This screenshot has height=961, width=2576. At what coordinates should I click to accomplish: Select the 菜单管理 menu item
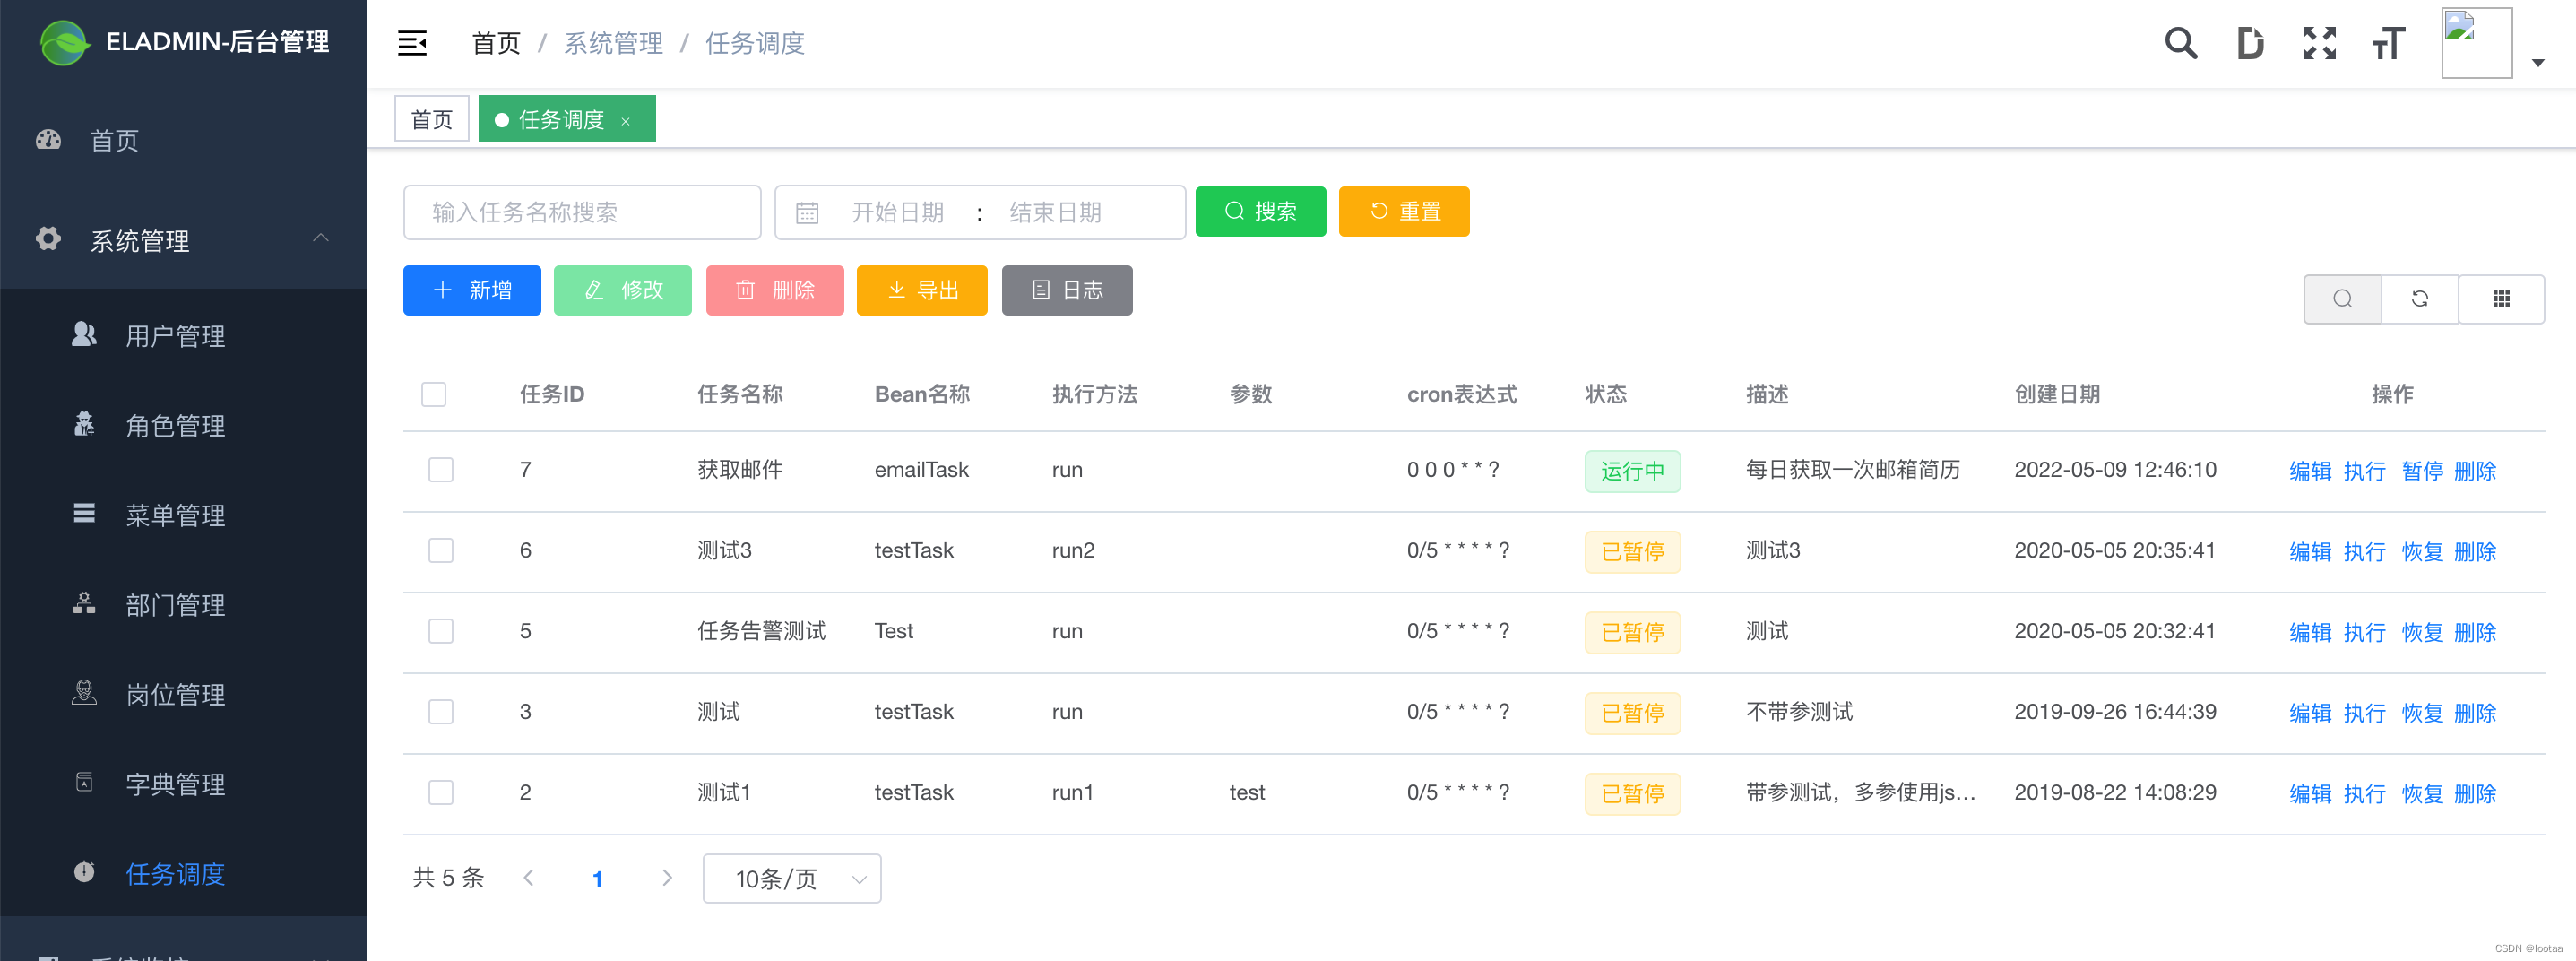(184, 515)
